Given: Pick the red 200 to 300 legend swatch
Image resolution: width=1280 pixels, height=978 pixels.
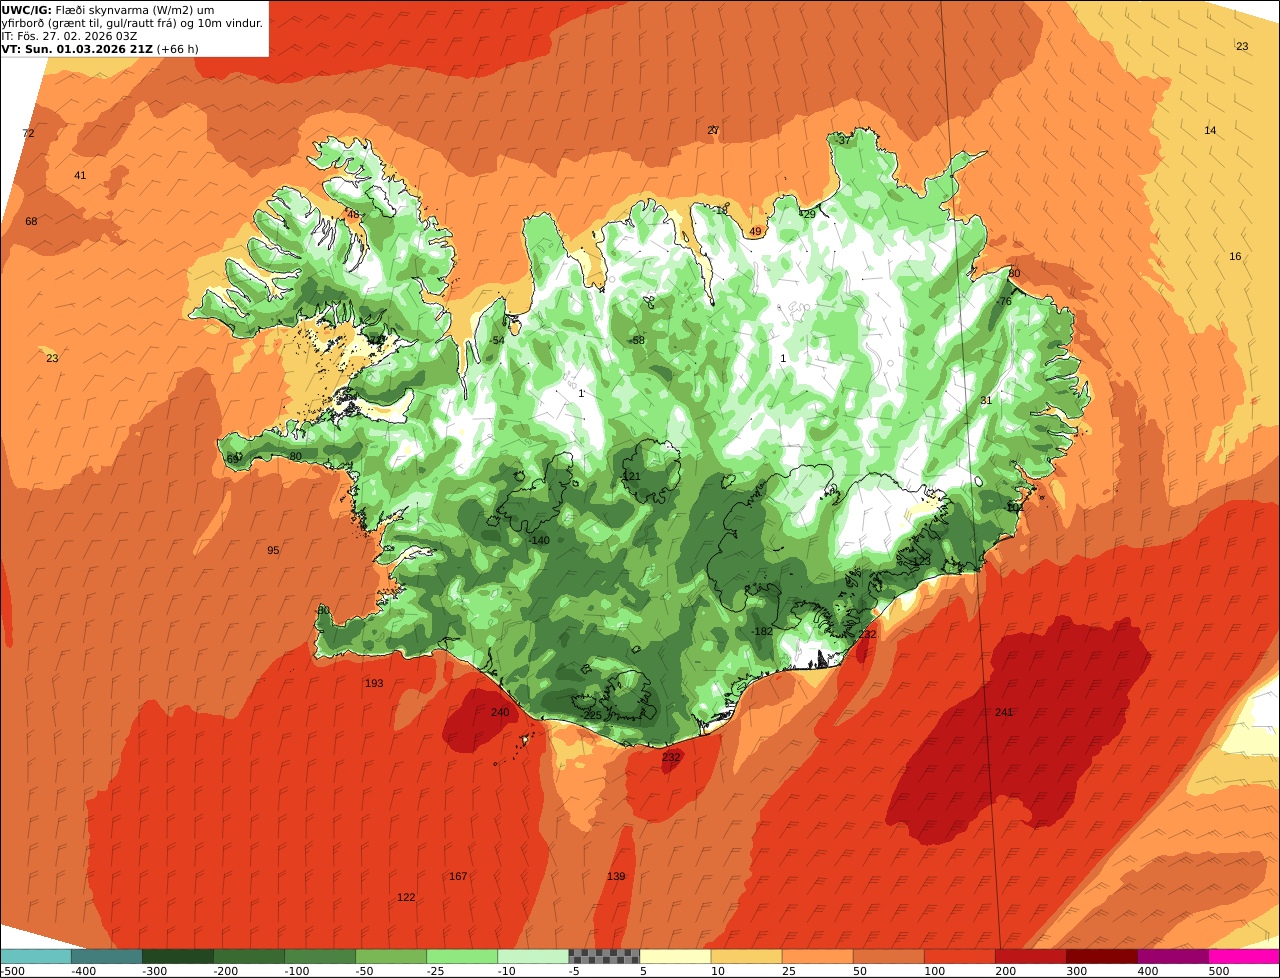Looking at the screenshot, I should point(1029,956).
